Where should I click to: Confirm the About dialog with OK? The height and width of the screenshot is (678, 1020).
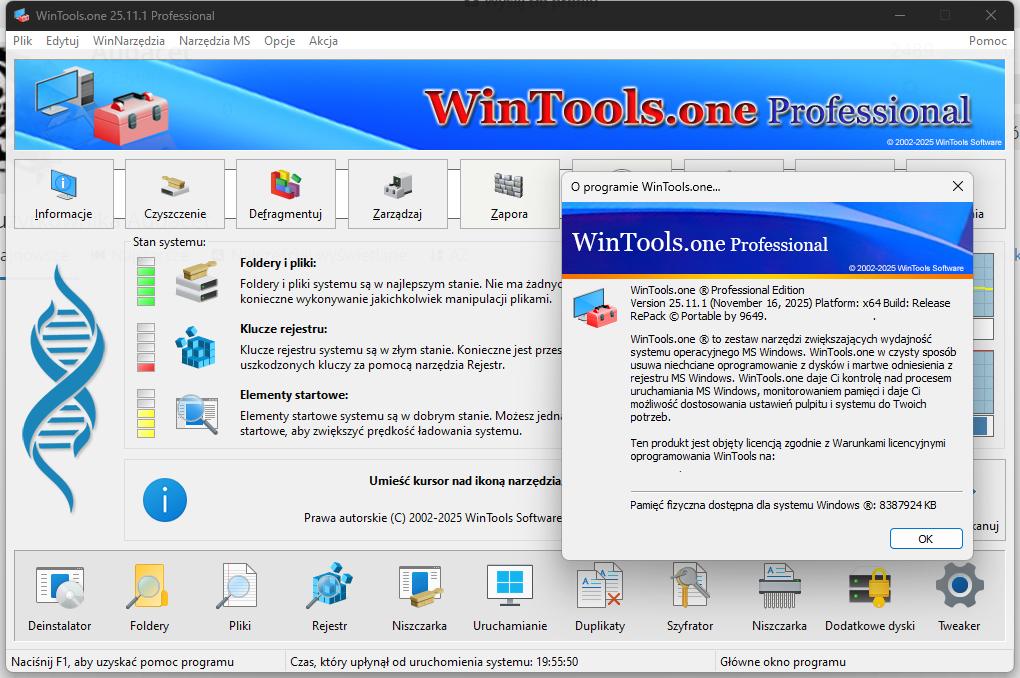coord(926,539)
